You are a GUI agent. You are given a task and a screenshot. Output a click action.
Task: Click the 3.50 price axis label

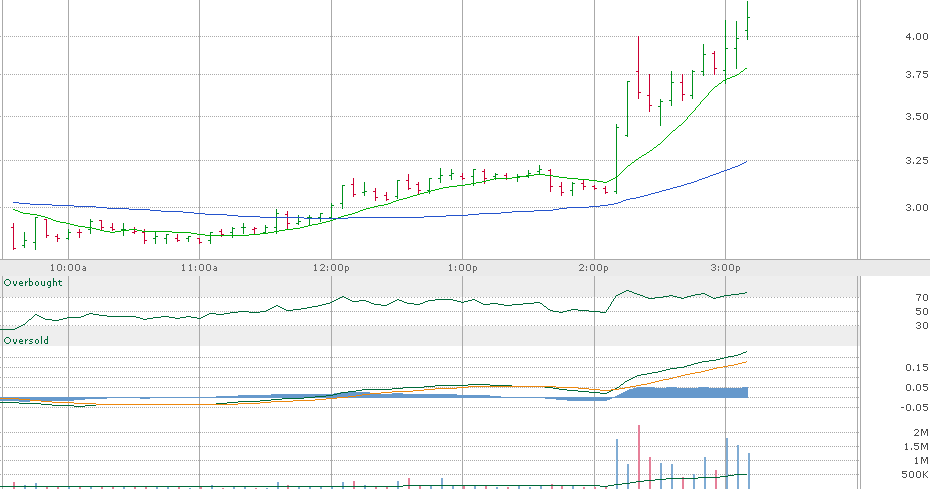coord(916,116)
